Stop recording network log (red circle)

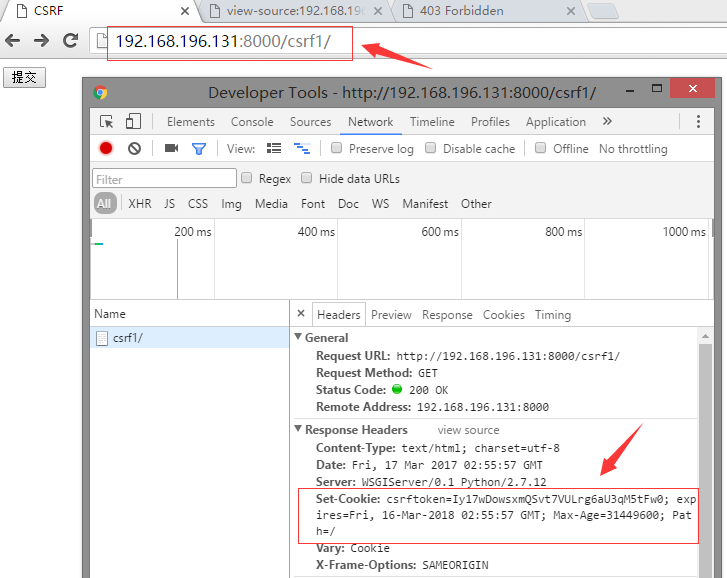click(106, 148)
